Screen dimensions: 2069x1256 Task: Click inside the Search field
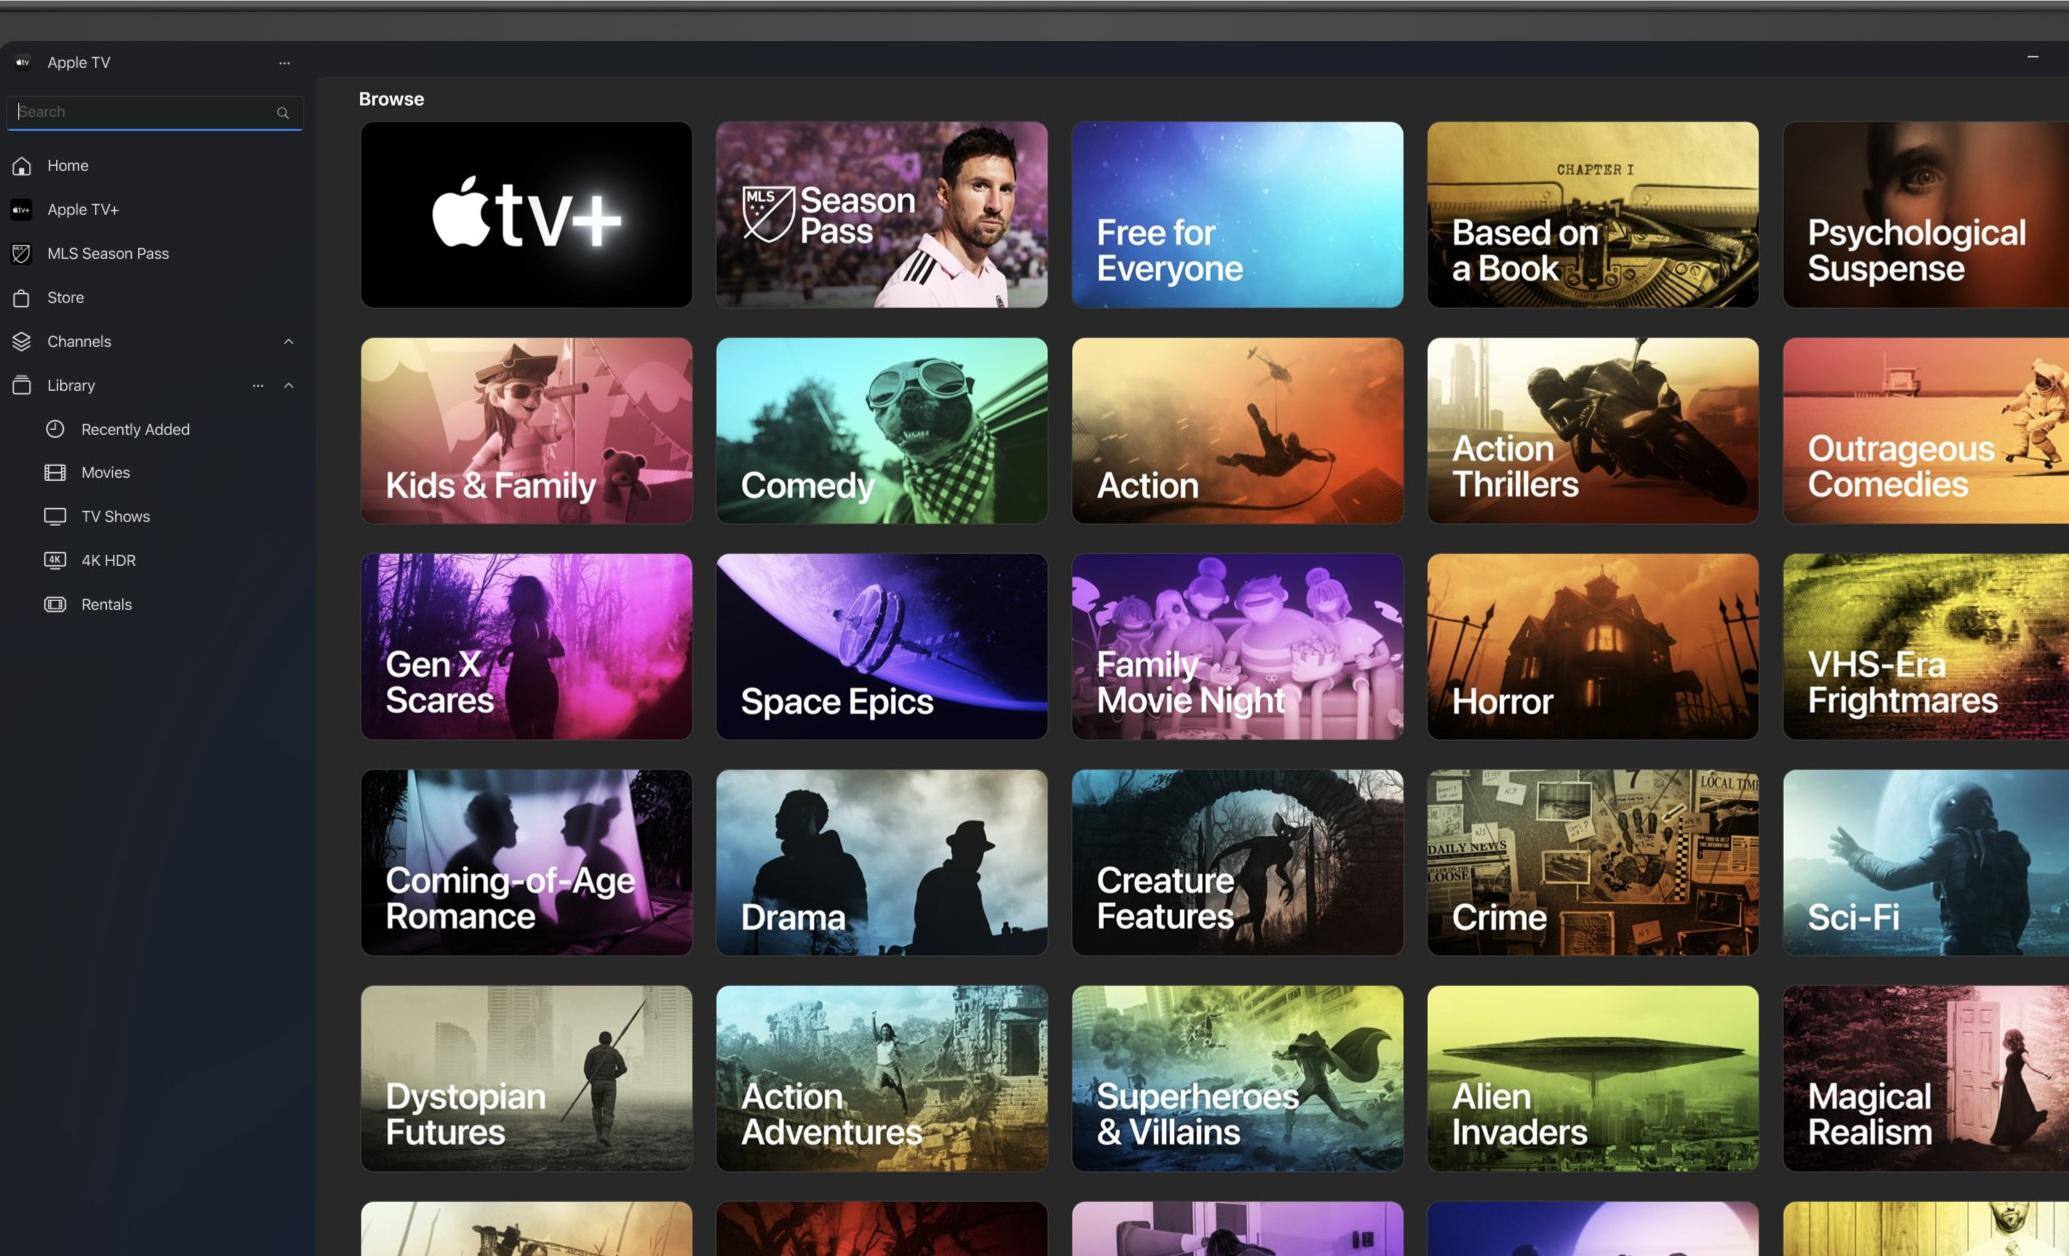(x=140, y=112)
